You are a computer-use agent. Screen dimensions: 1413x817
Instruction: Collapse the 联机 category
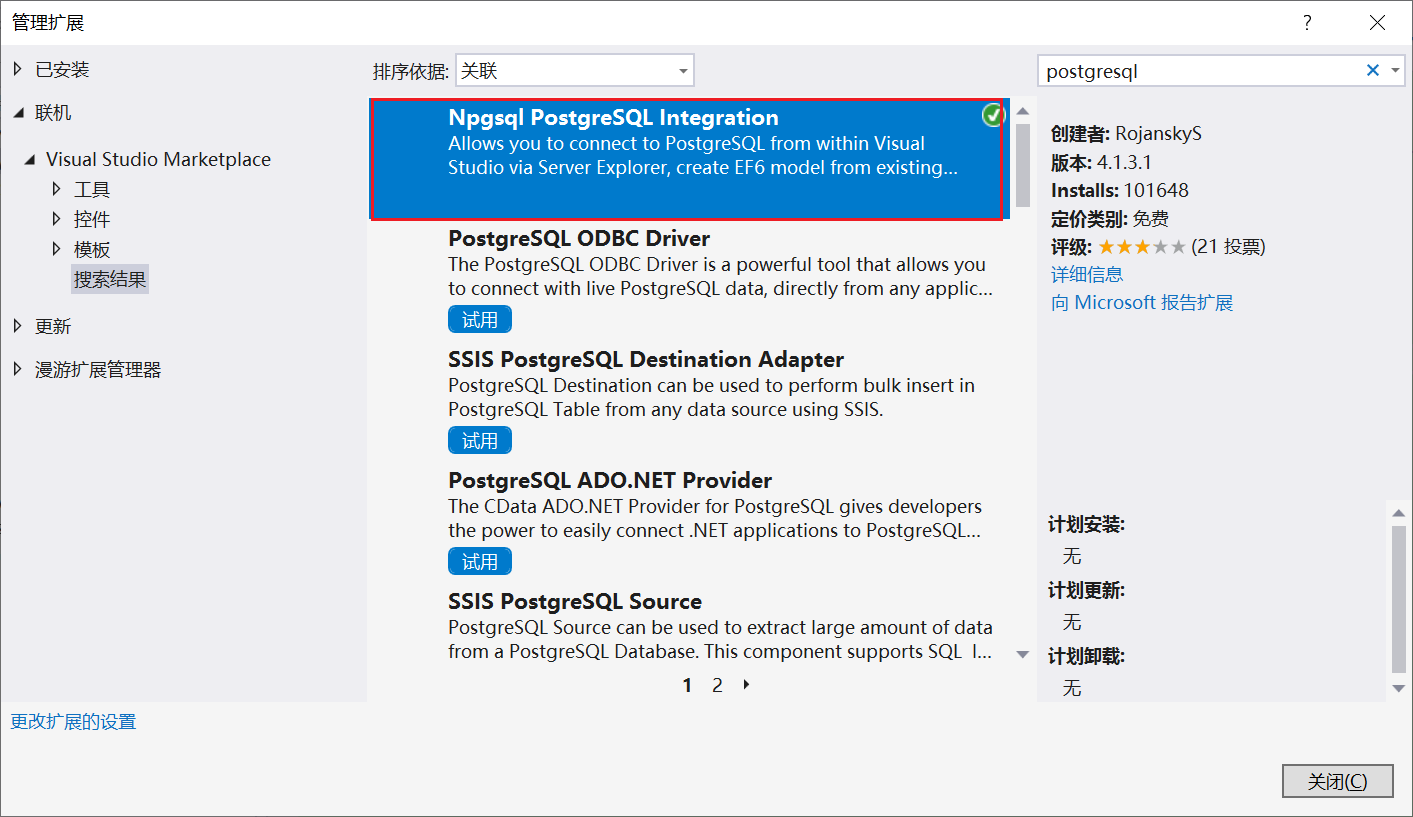(17, 114)
